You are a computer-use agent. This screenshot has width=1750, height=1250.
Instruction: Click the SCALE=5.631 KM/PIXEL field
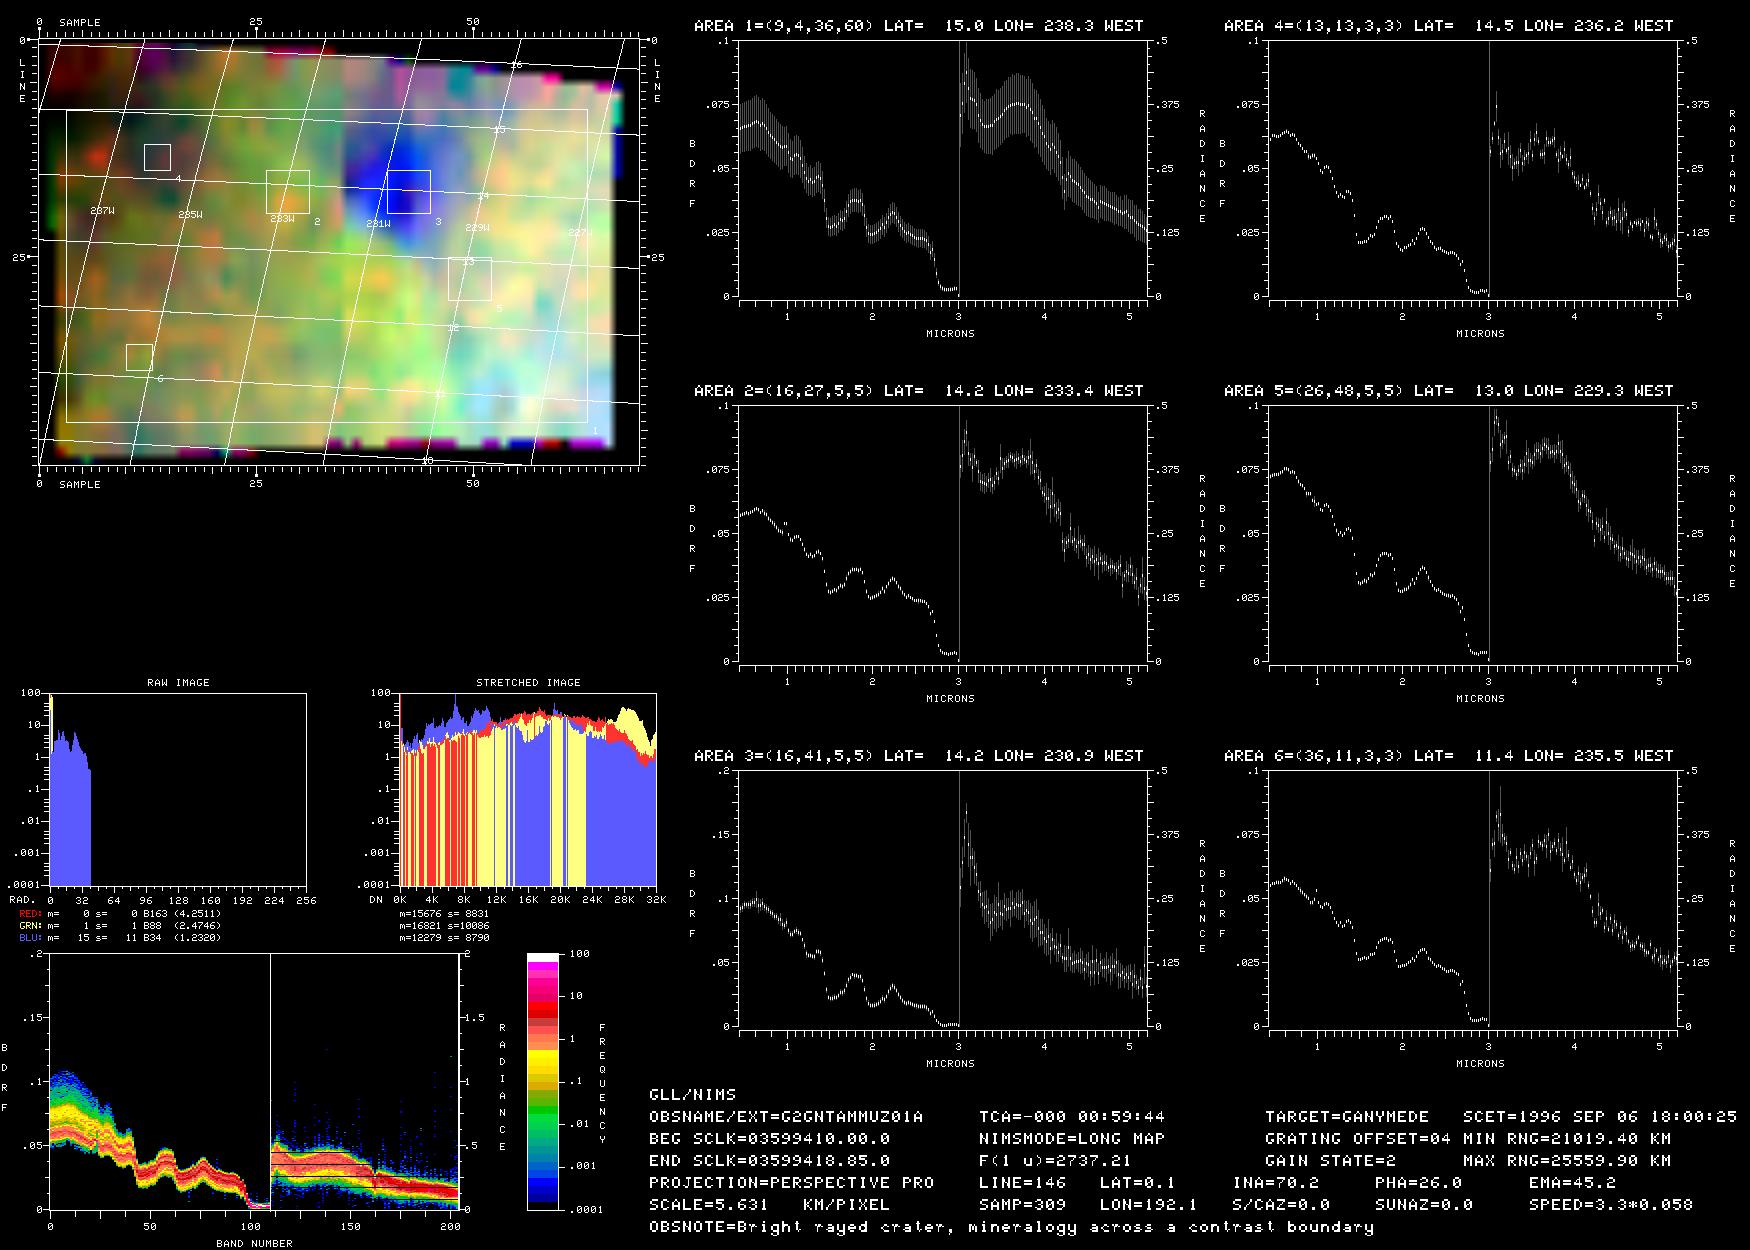tap(770, 1204)
